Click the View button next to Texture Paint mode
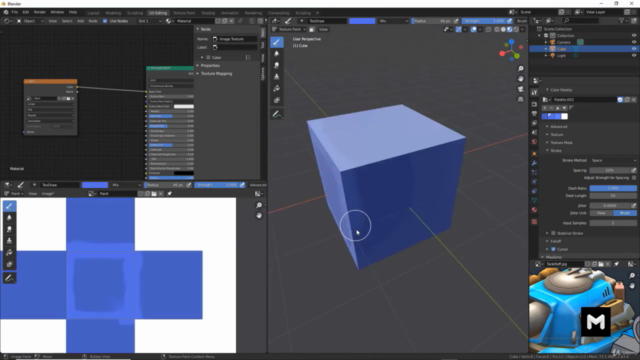The height and width of the screenshot is (360, 640). coord(323,29)
